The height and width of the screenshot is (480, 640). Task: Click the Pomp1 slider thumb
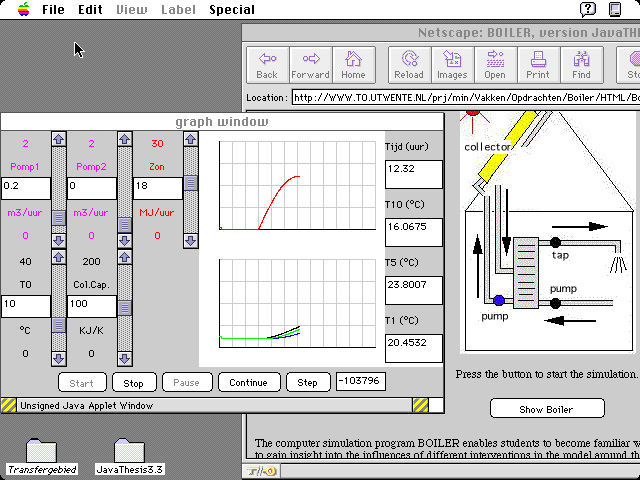coord(59,218)
